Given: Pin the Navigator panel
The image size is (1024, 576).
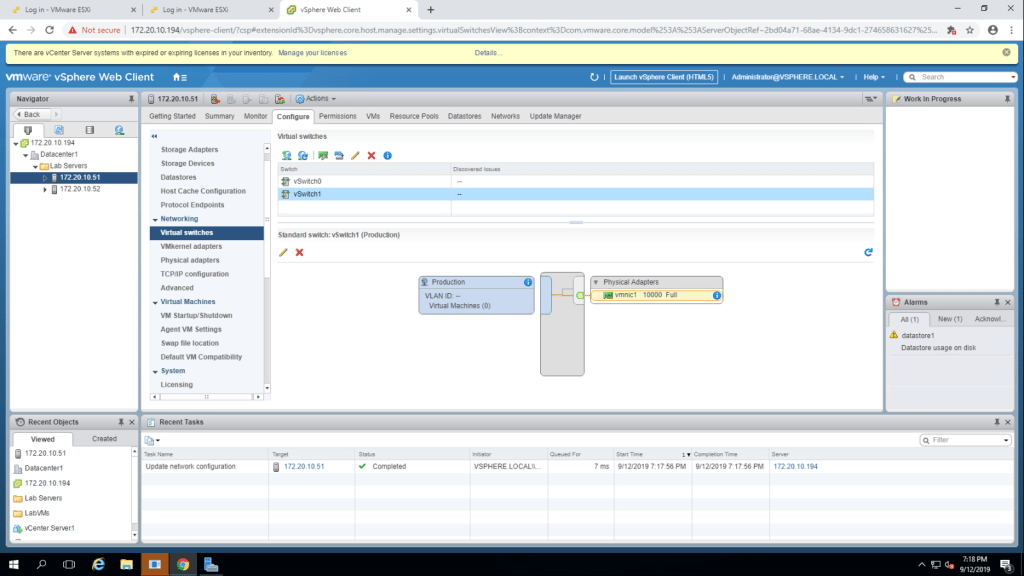Looking at the screenshot, I should pyautogui.click(x=131, y=99).
